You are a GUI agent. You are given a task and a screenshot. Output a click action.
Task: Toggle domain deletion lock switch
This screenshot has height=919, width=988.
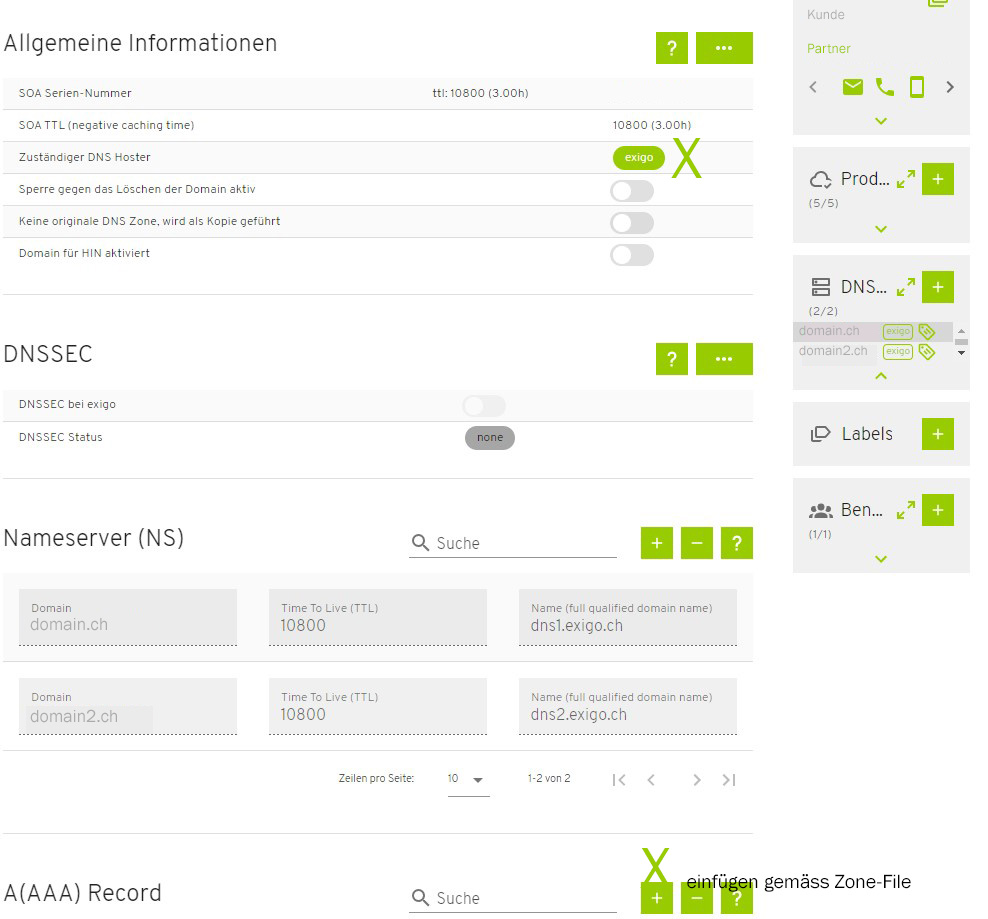point(632,190)
